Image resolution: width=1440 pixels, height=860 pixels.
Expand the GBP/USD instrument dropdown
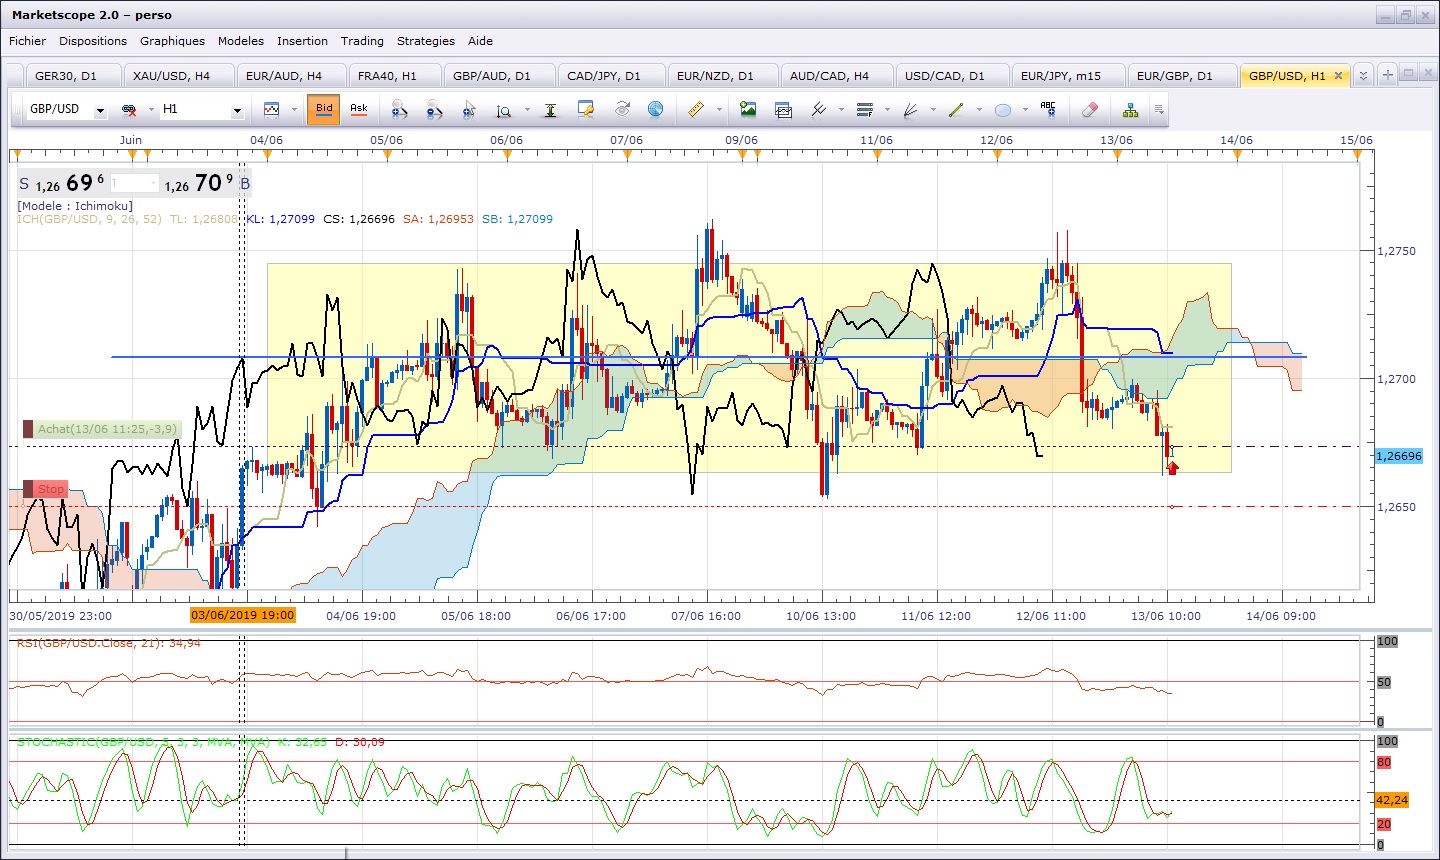point(100,110)
